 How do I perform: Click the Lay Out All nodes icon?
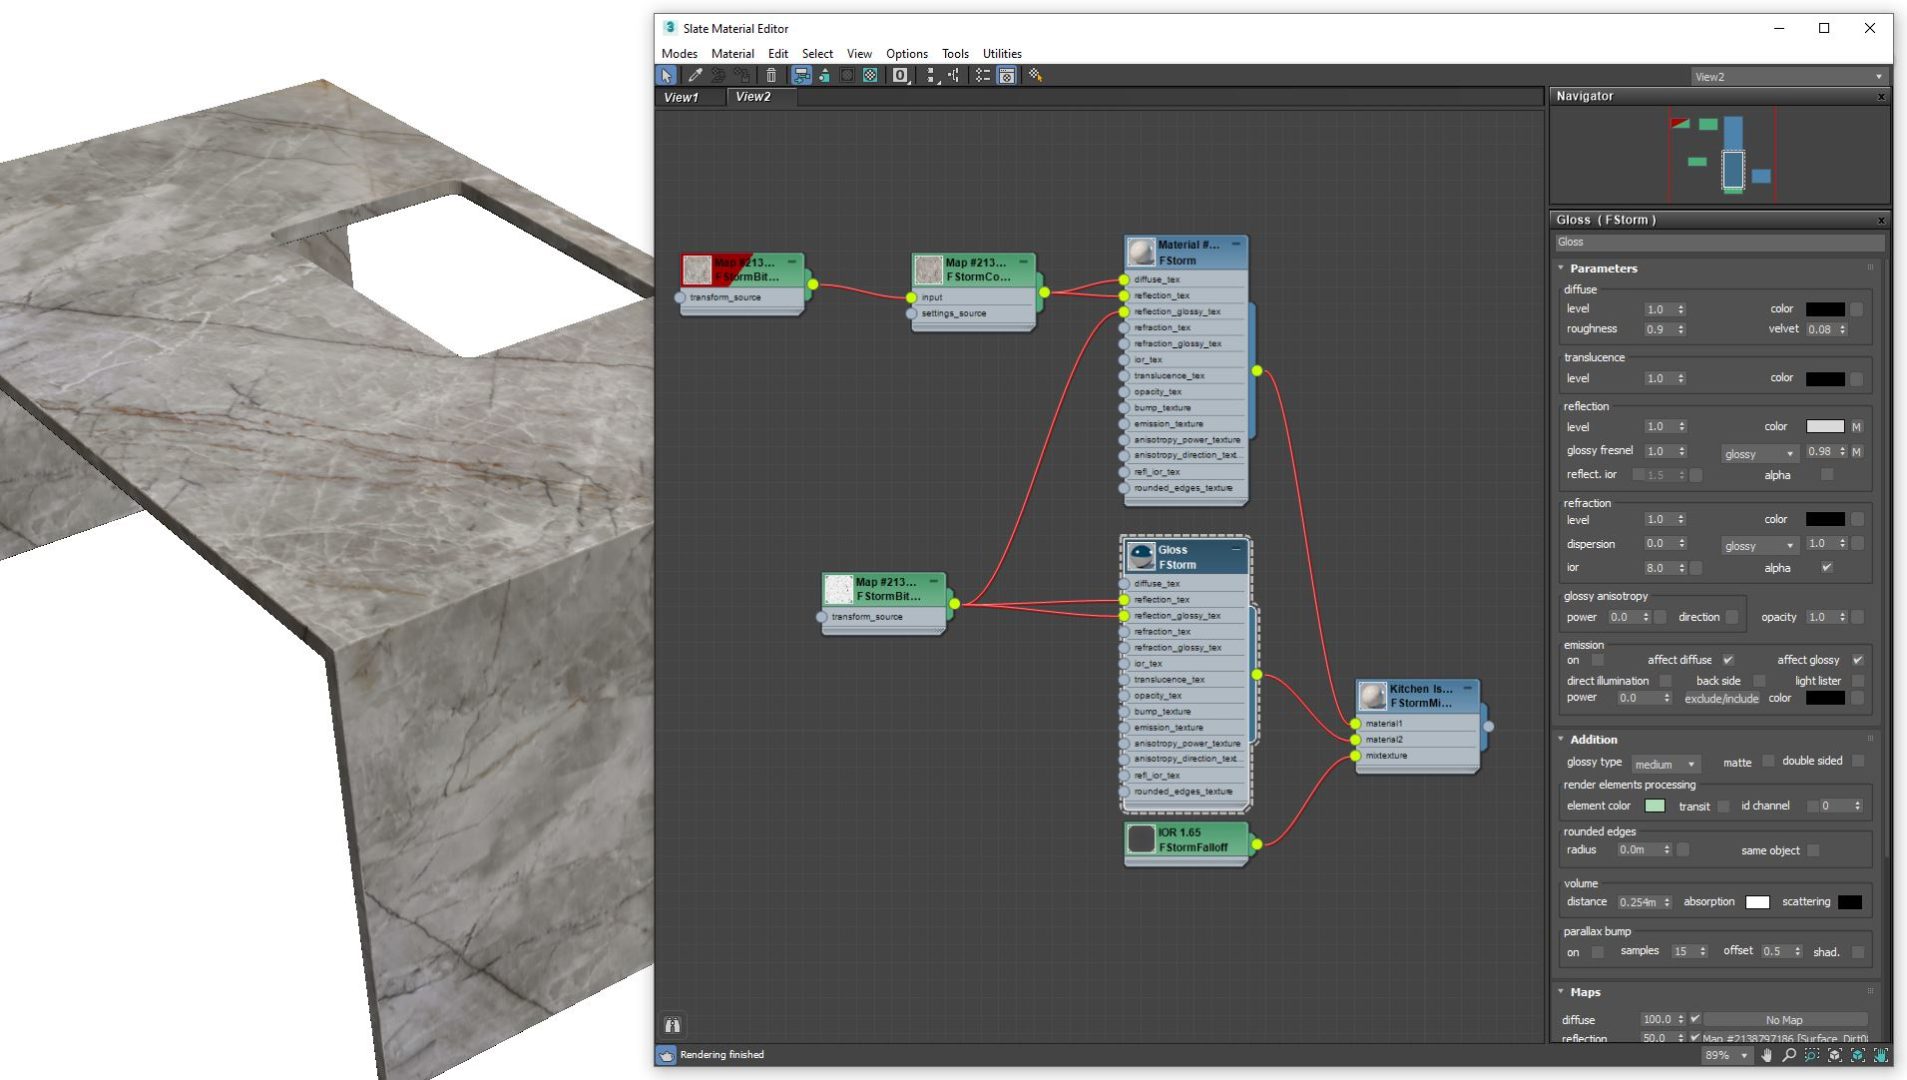(930, 76)
